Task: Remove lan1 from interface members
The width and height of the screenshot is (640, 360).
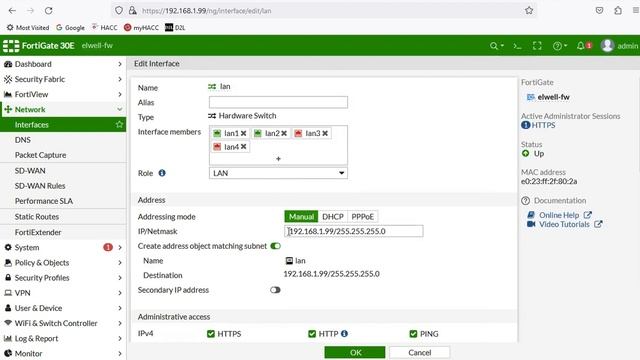Action: click(243, 133)
